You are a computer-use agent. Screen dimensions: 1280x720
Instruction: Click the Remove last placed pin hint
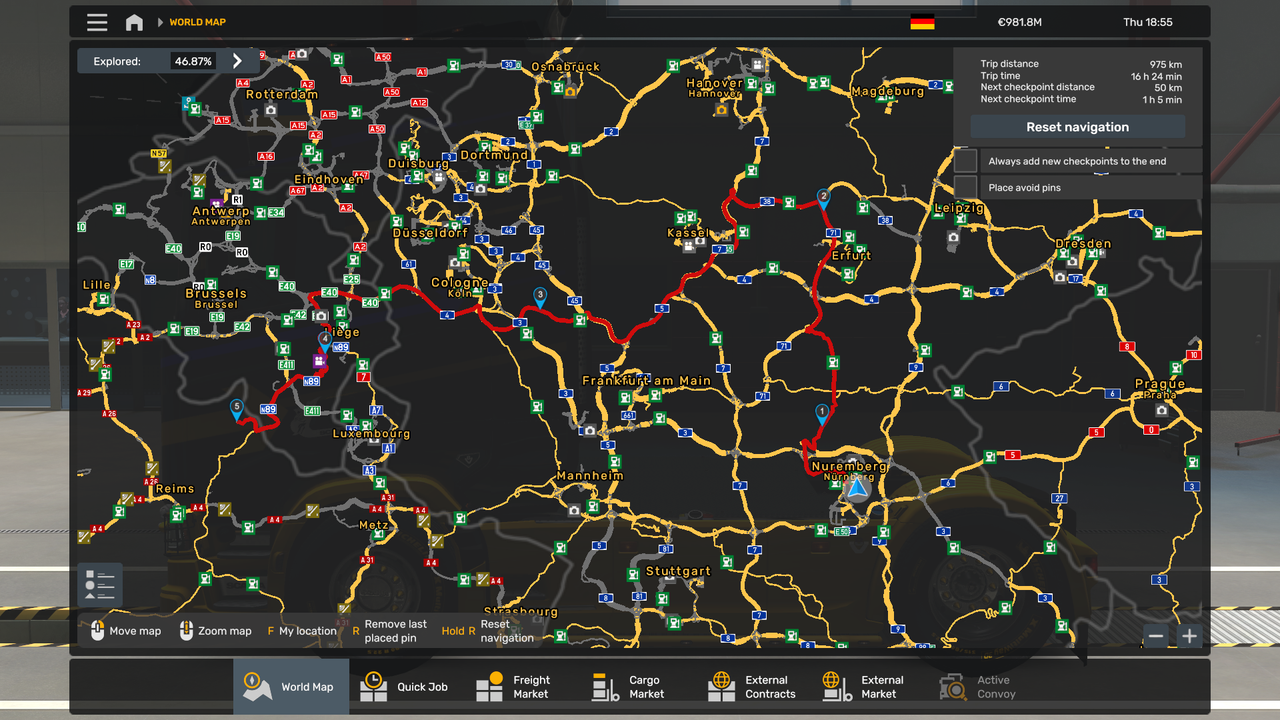point(390,631)
